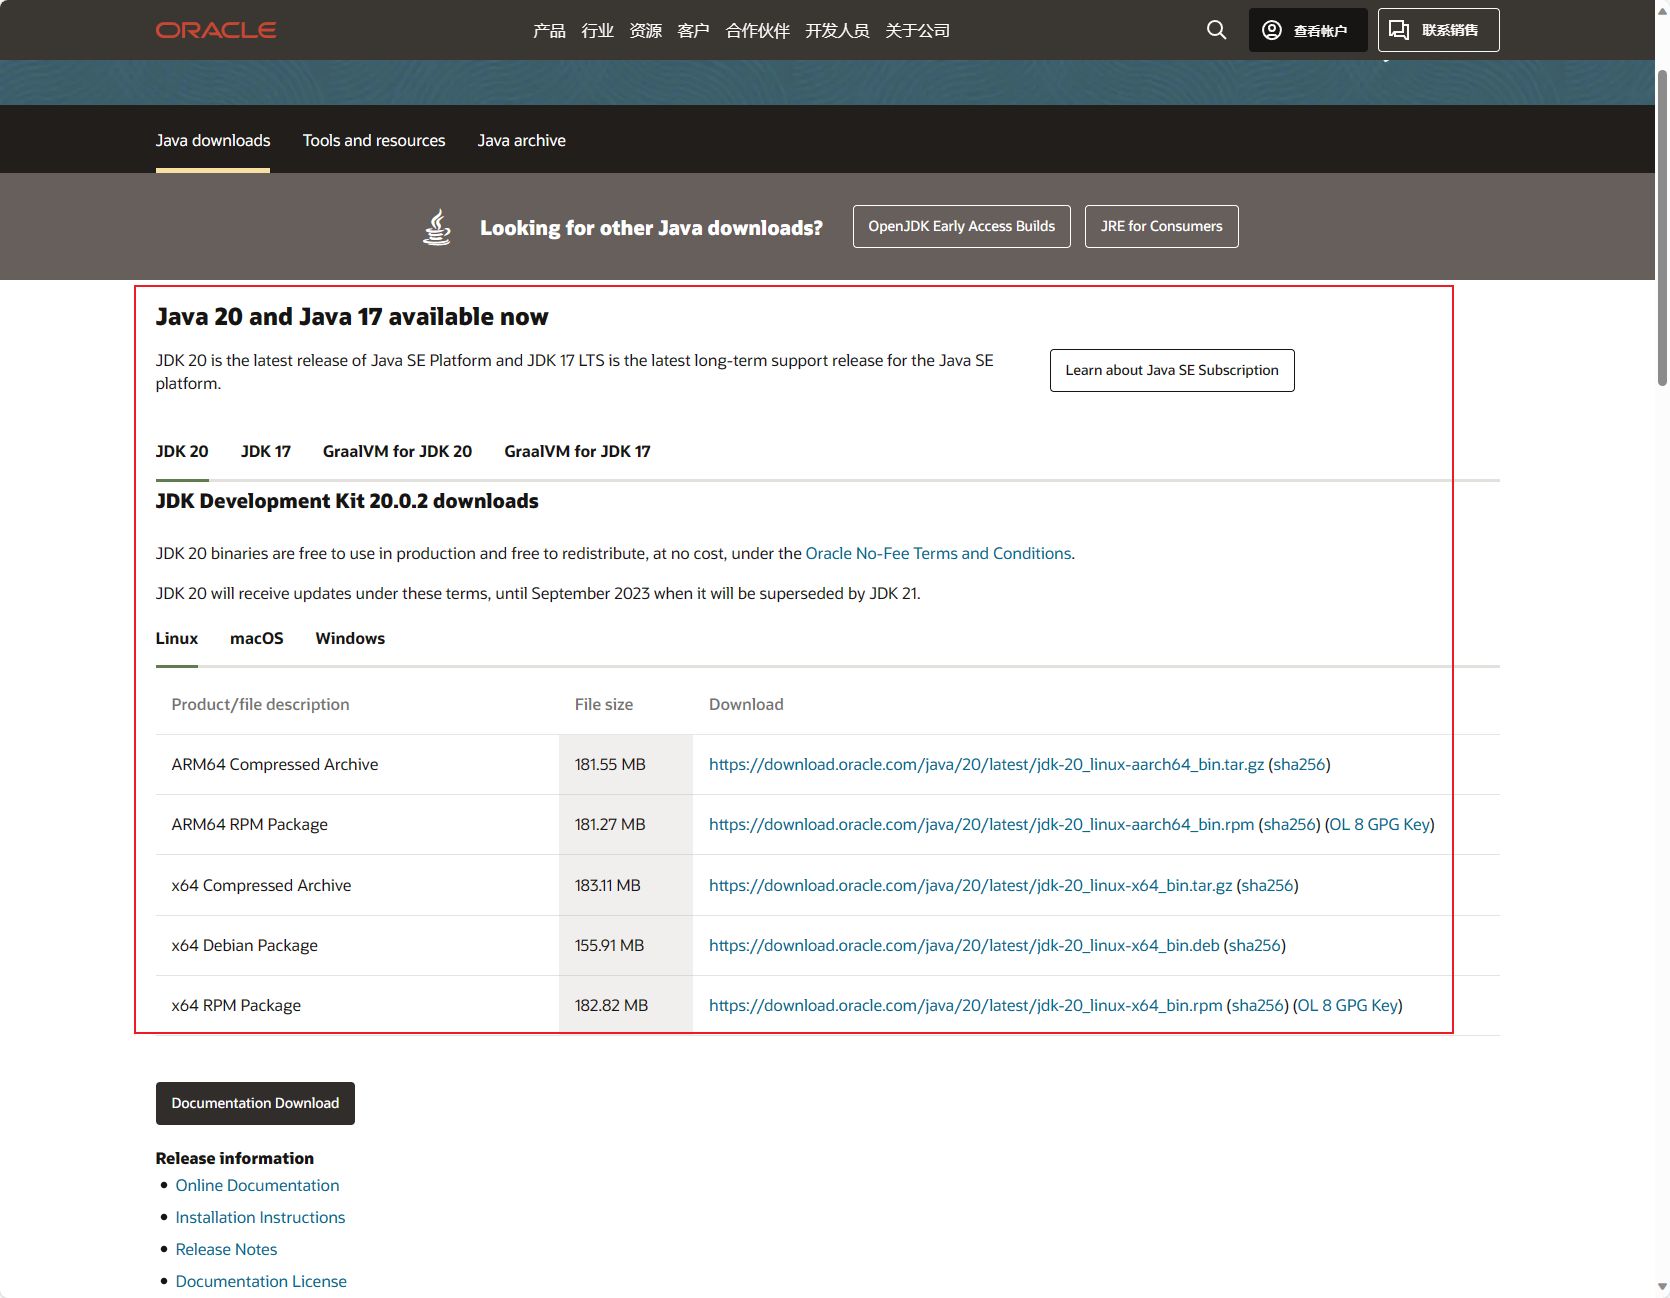1670x1298 pixels.
Task: Click the page vertical scrollbar thumb
Action: (1662, 228)
